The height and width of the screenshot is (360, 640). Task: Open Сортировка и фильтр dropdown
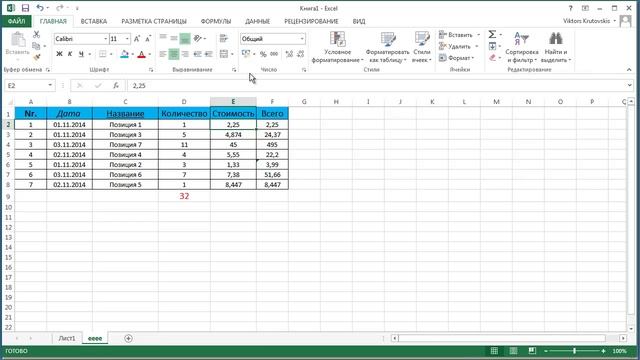pyautogui.click(x=522, y=47)
